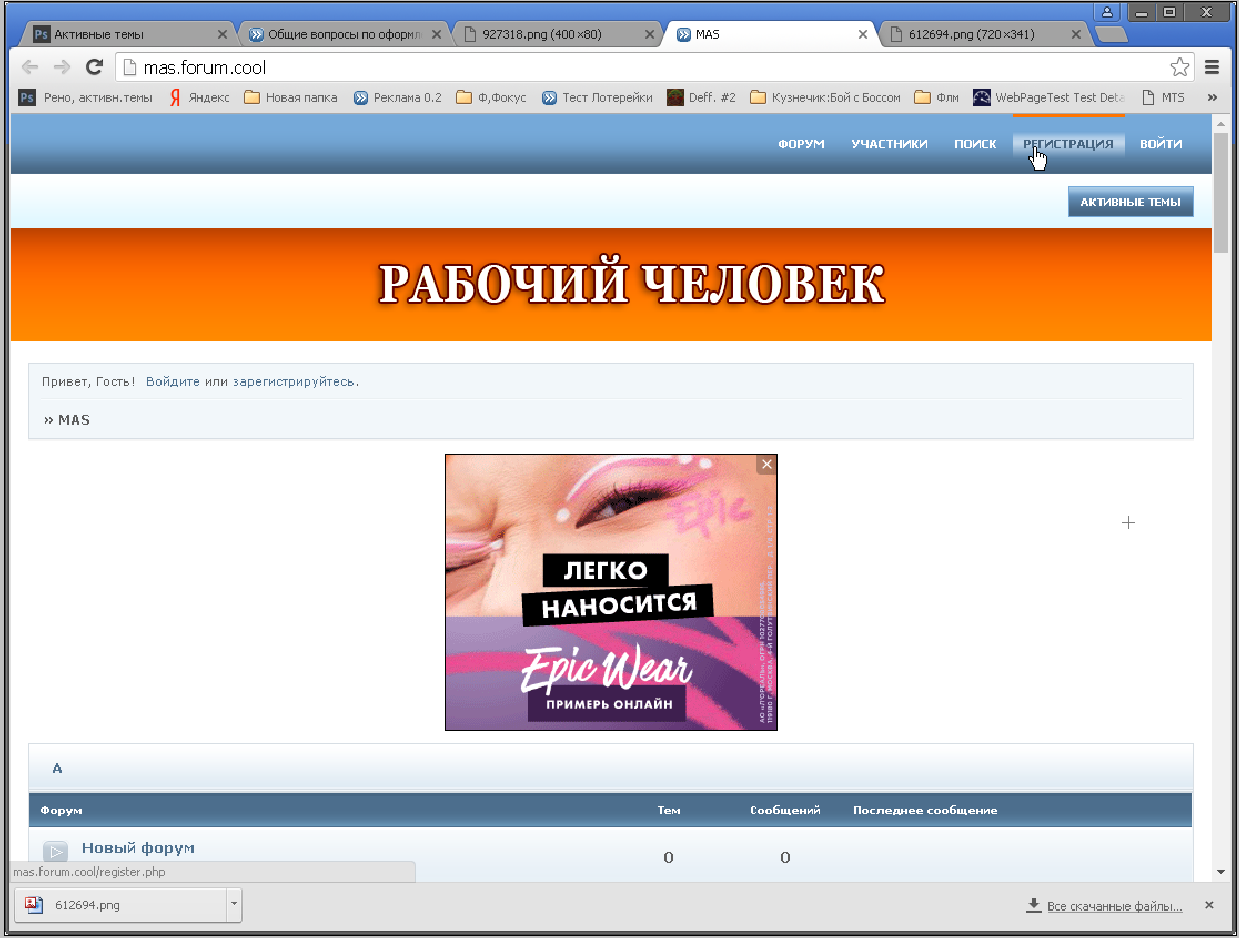
Task: Click the page scrollbar down arrow
Action: click(1220, 873)
